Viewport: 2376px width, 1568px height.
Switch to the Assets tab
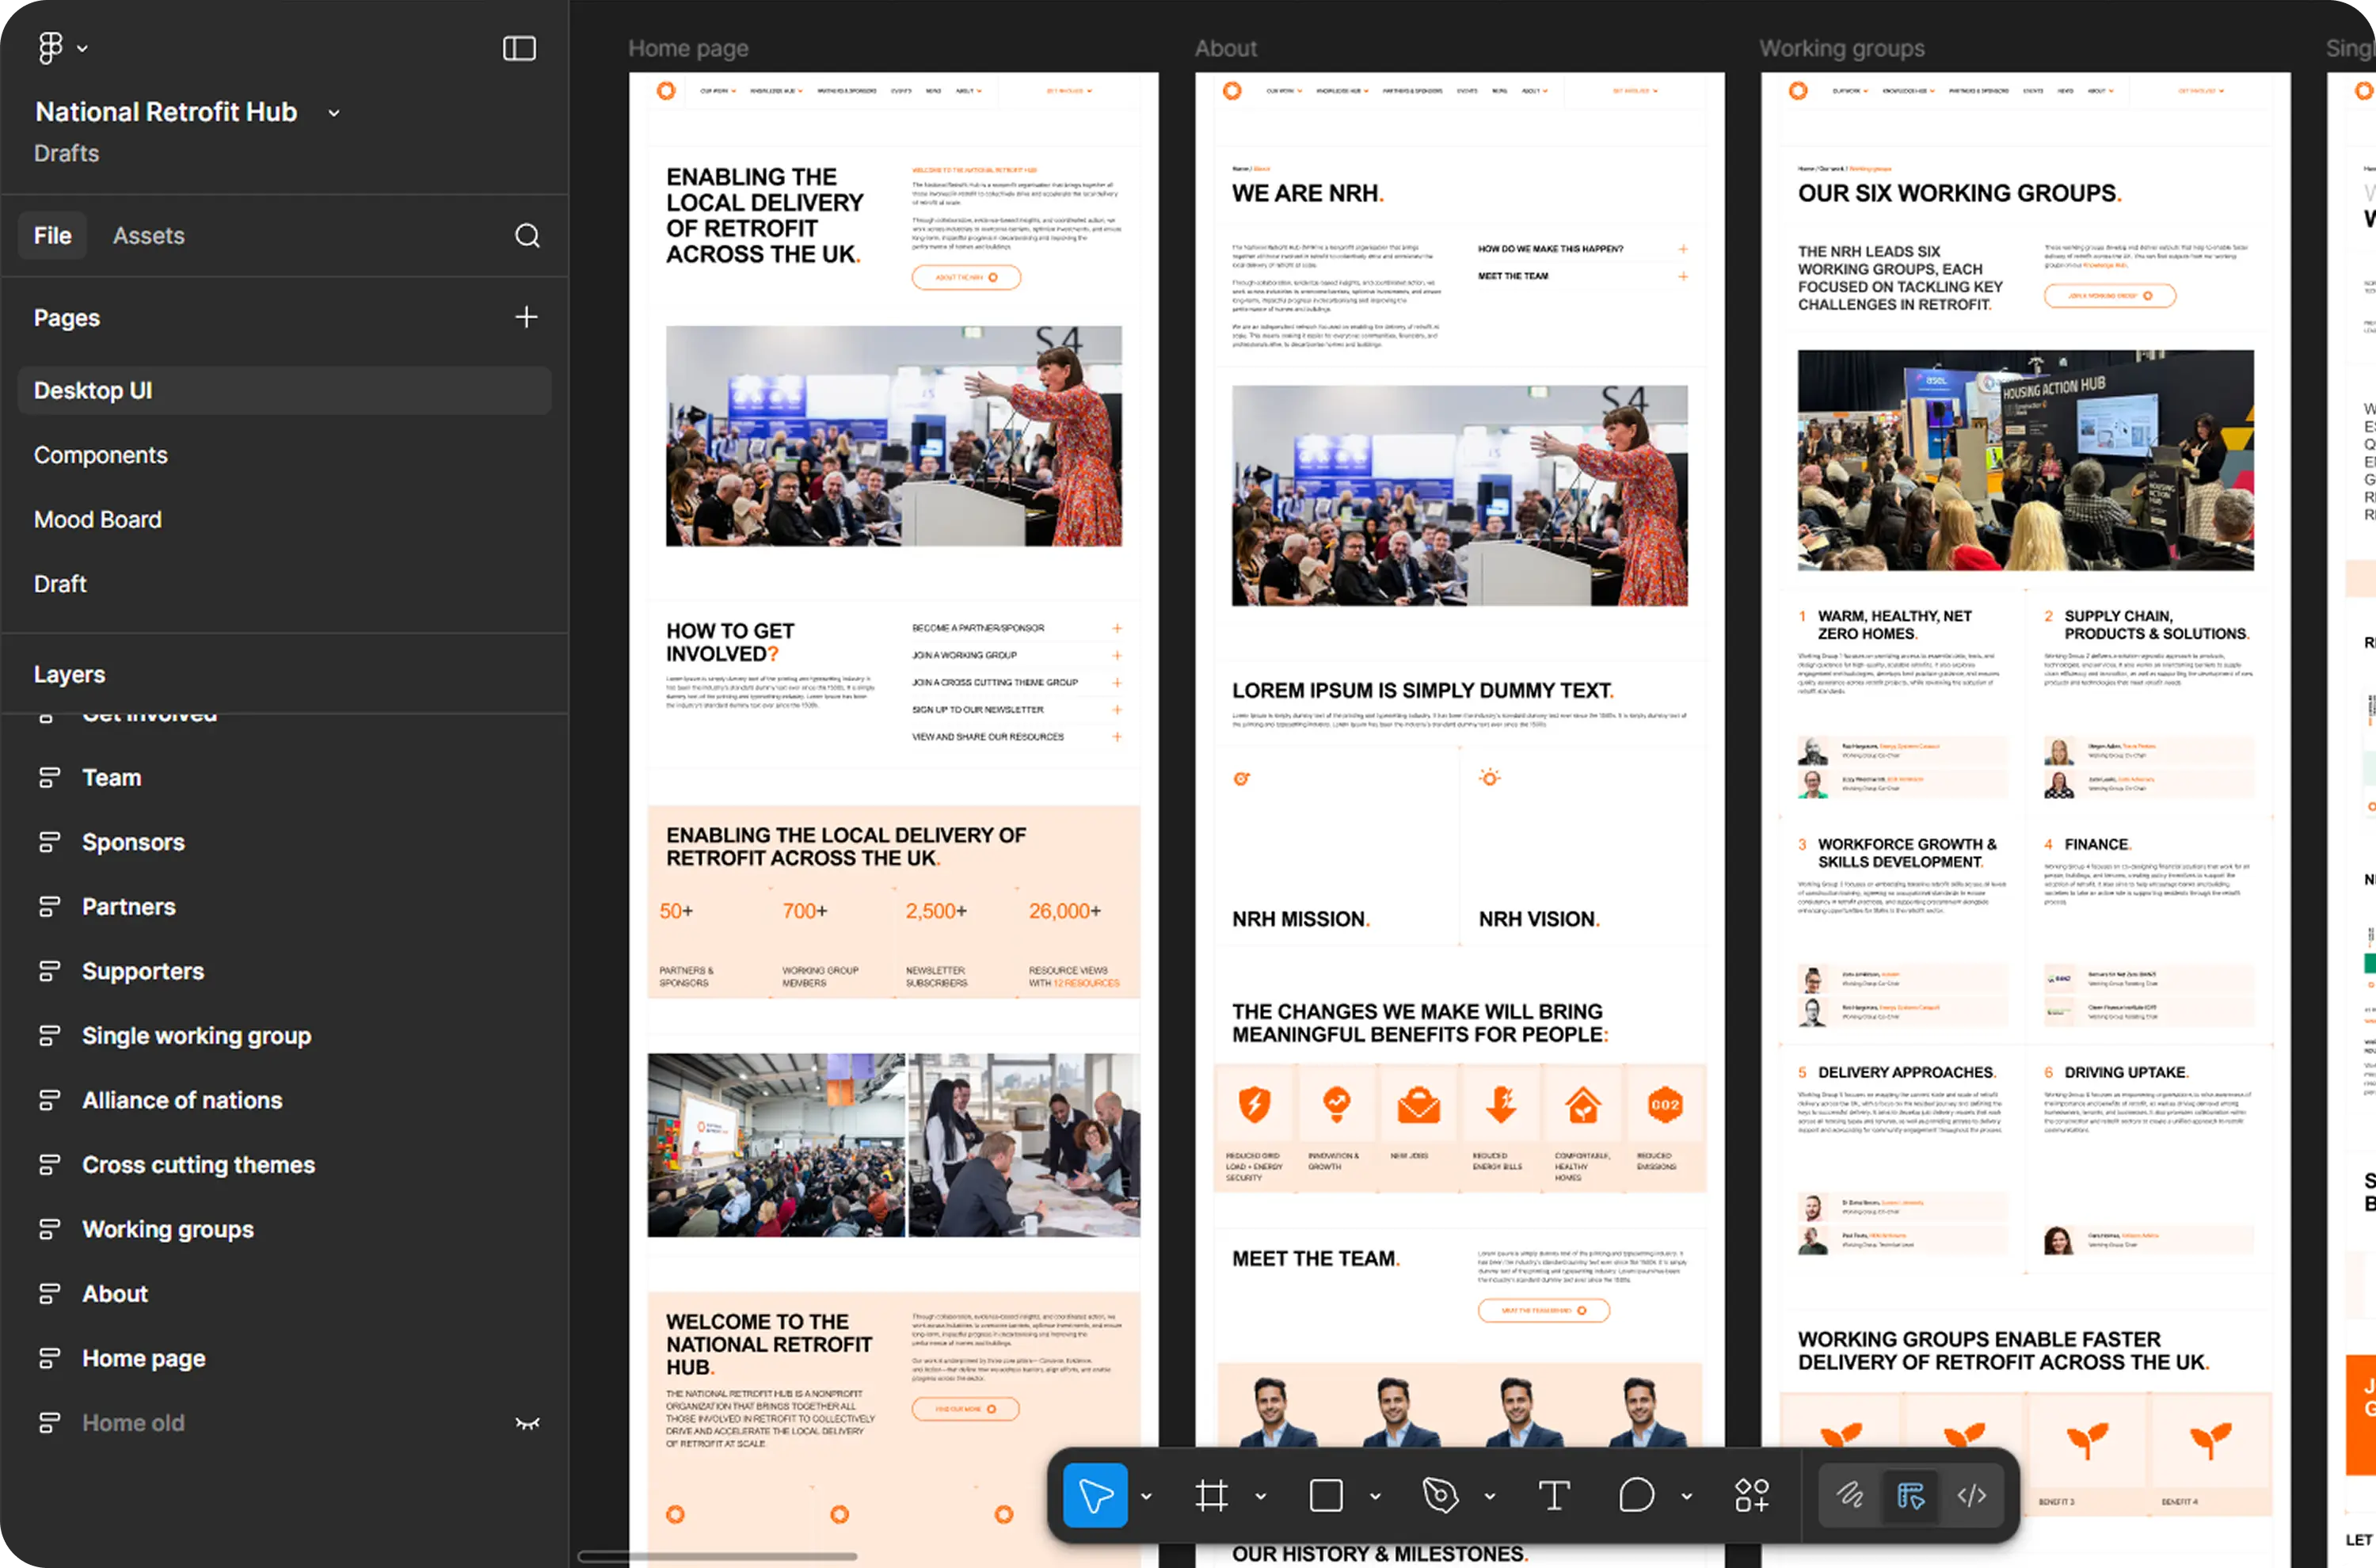pyautogui.click(x=148, y=235)
